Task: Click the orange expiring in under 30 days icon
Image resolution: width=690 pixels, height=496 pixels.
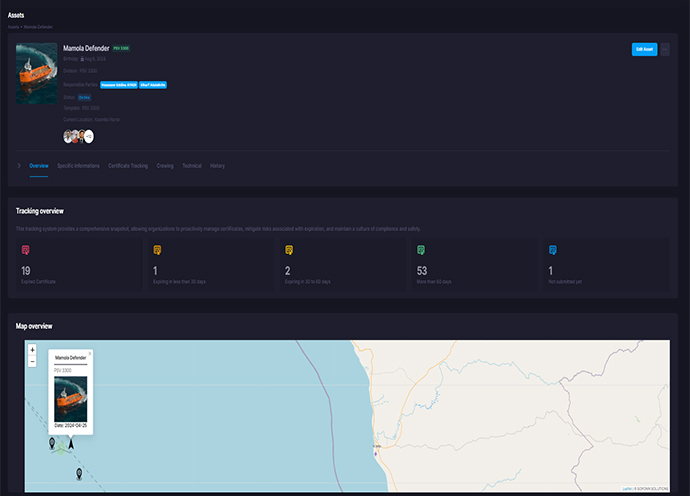Action: pos(157,249)
